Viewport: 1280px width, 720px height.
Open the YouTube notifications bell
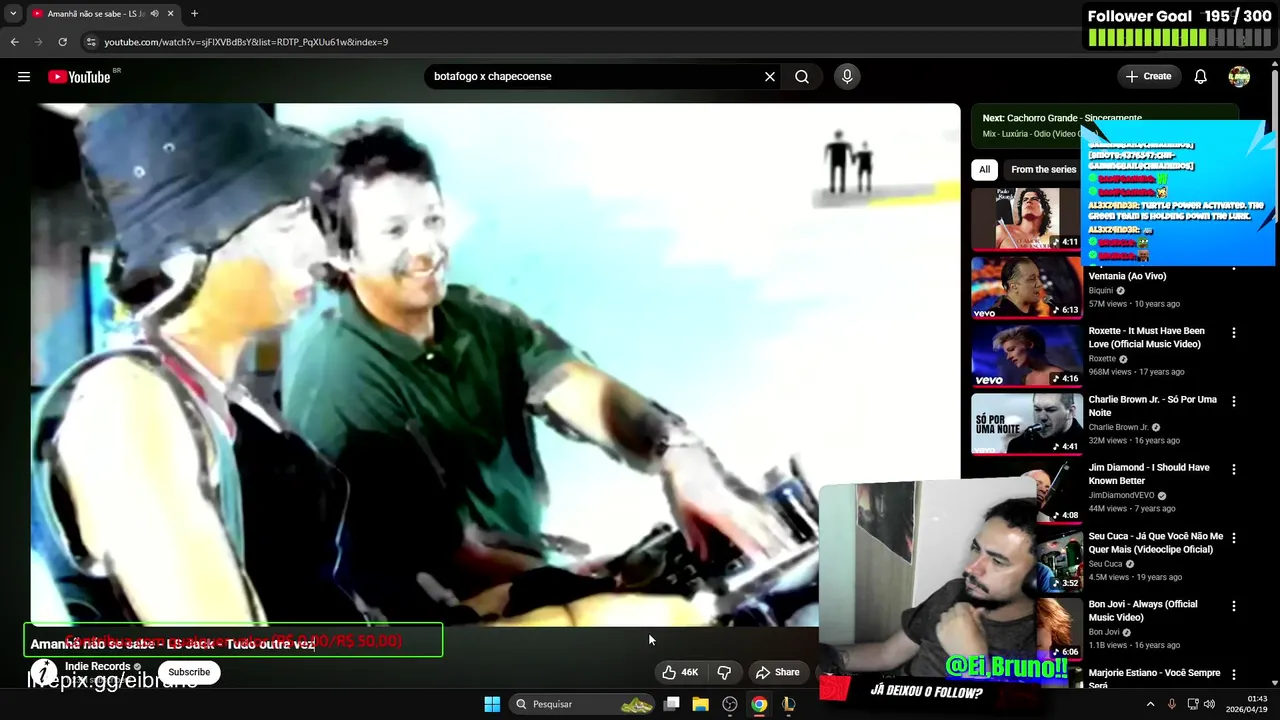click(1201, 77)
